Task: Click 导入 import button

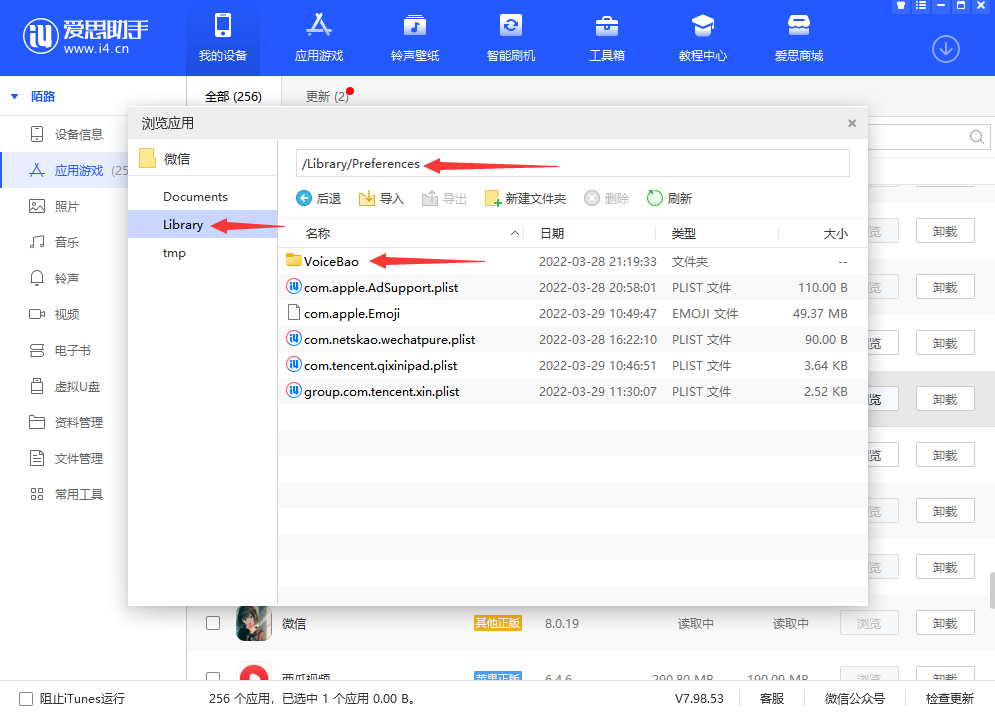Action: pos(381,199)
